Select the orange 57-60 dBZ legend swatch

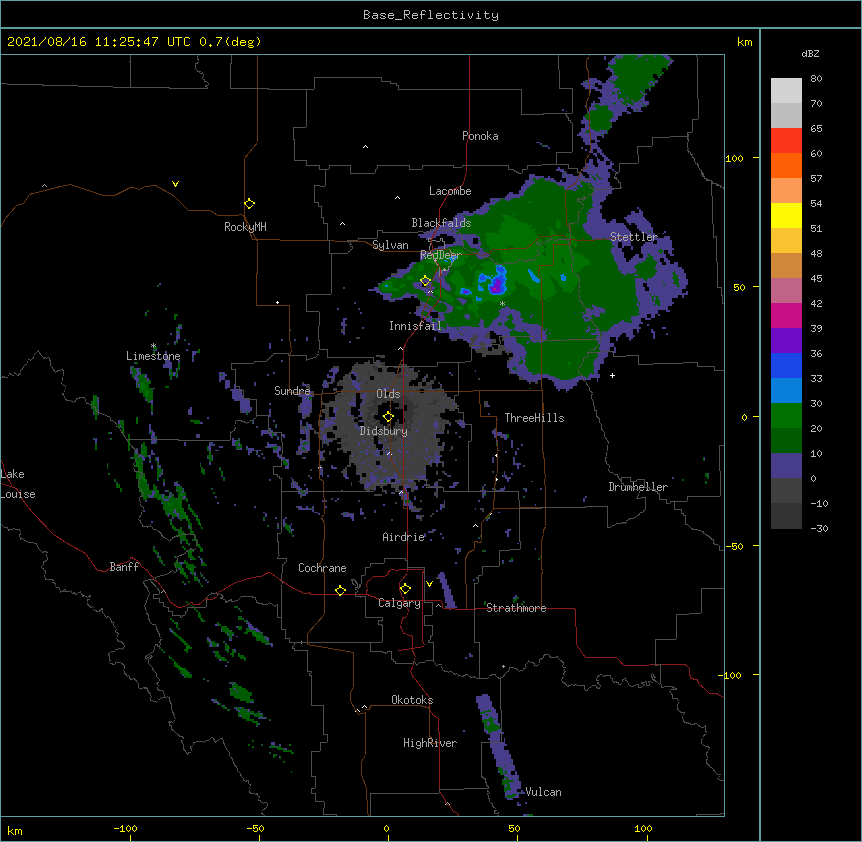[x=786, y=165]
